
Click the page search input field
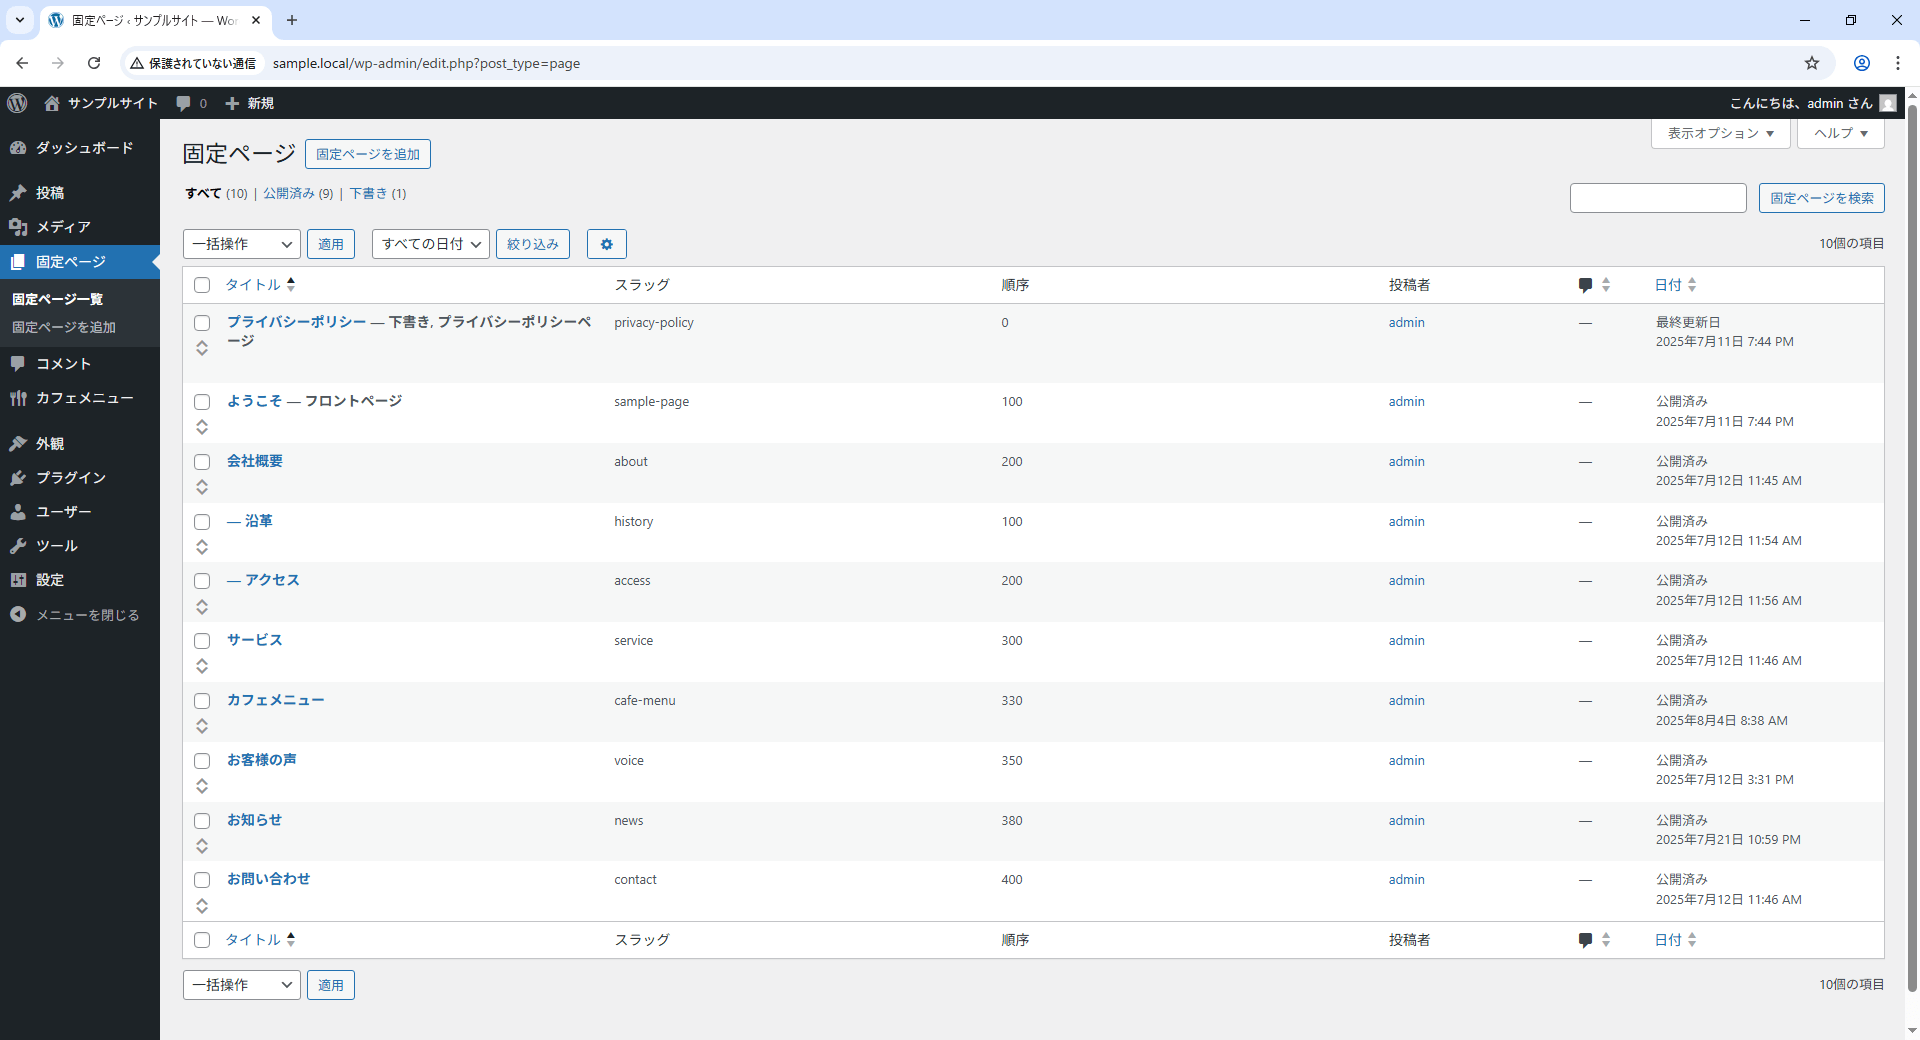click(1658, 198)
